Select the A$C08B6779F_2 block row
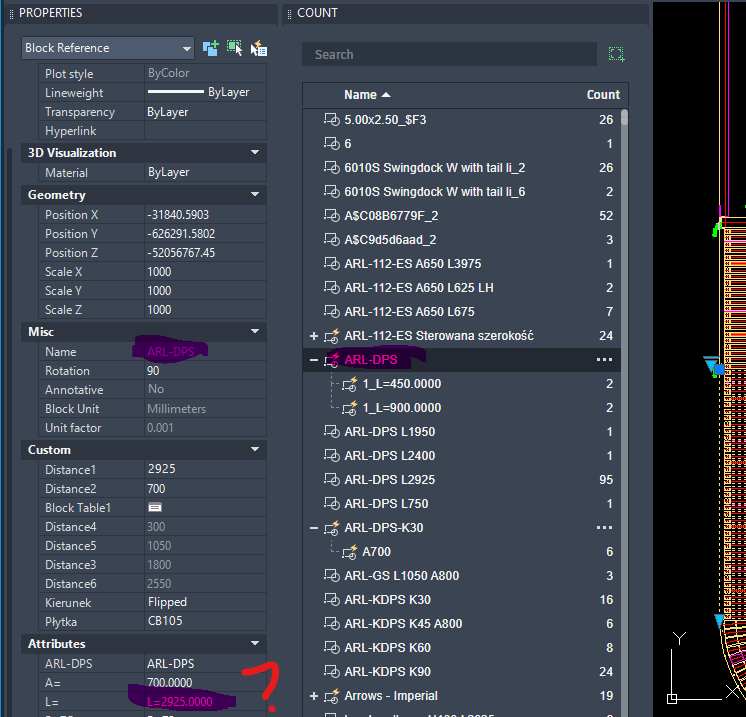 461,216
